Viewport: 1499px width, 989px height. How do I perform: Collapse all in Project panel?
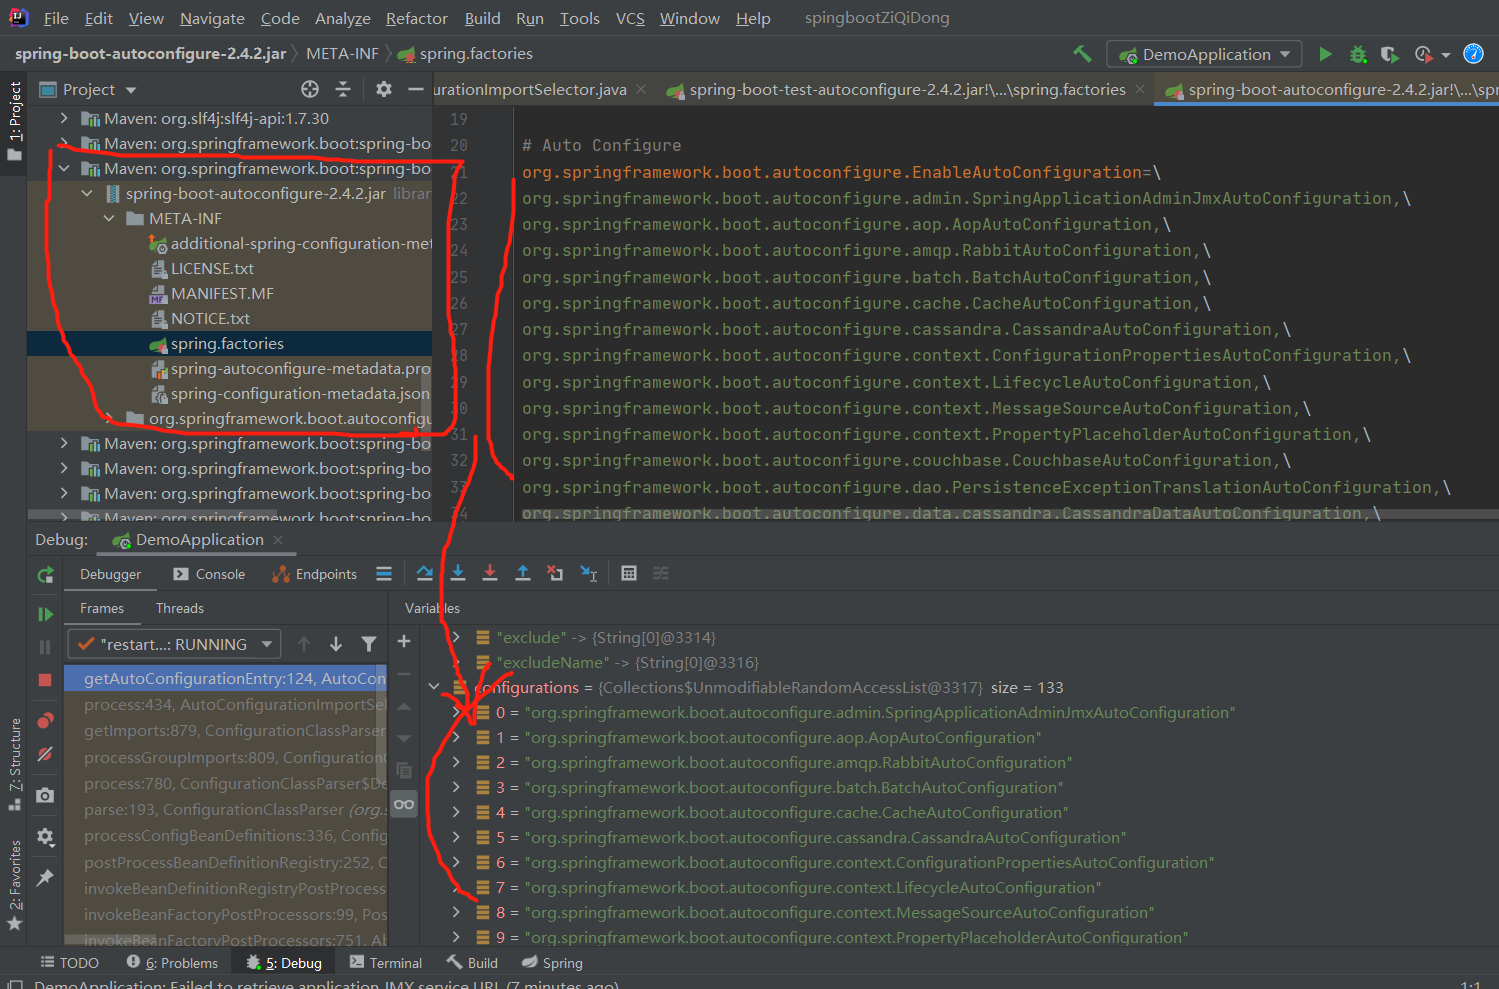pyautogui.click(x=343, y=89)
